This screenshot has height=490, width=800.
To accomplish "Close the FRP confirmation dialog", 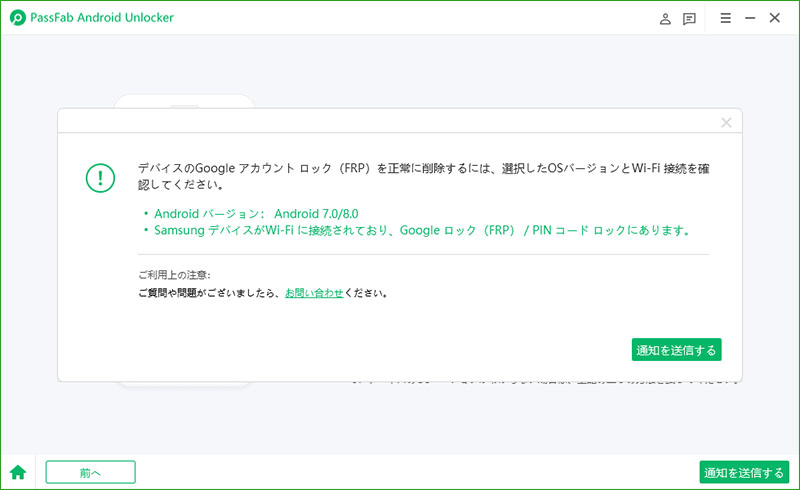I will click(x=727, y=122).
